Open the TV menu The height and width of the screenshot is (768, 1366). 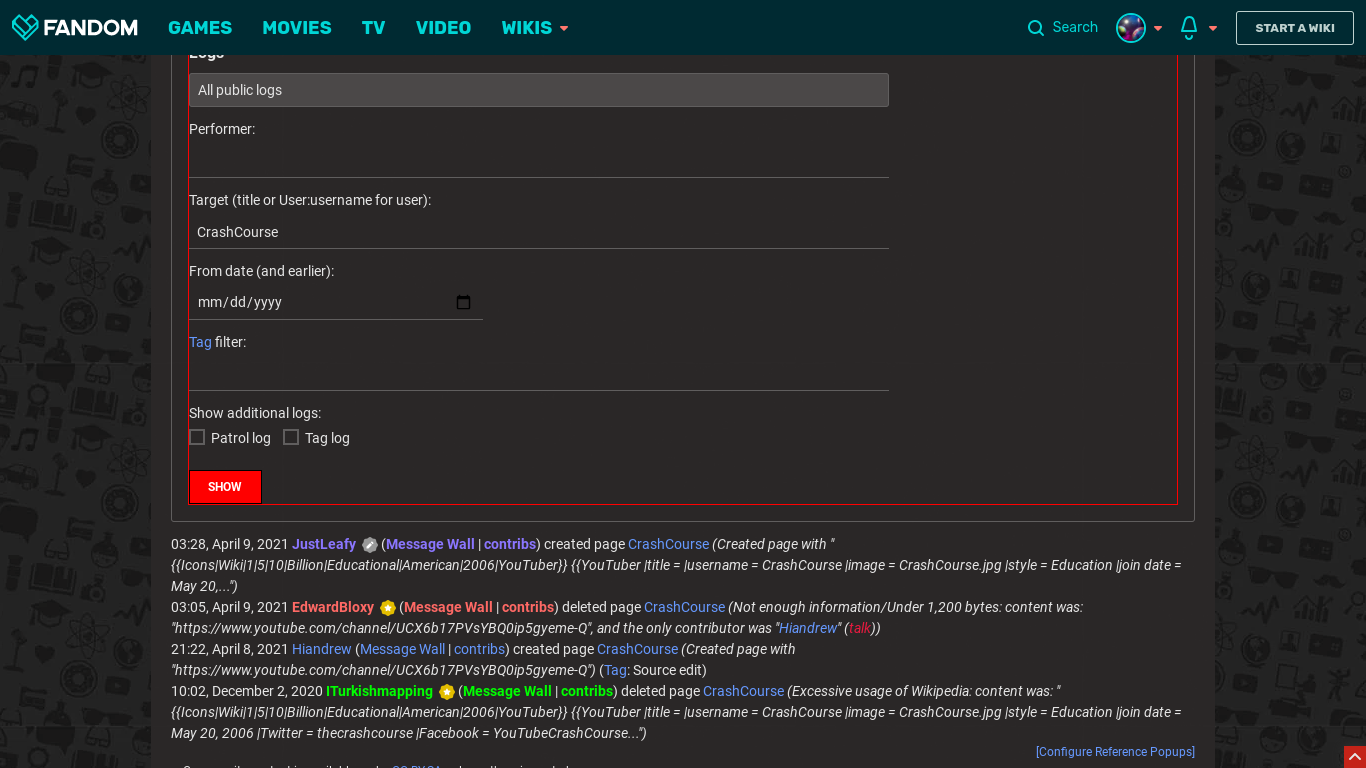(x=373, y=28)
